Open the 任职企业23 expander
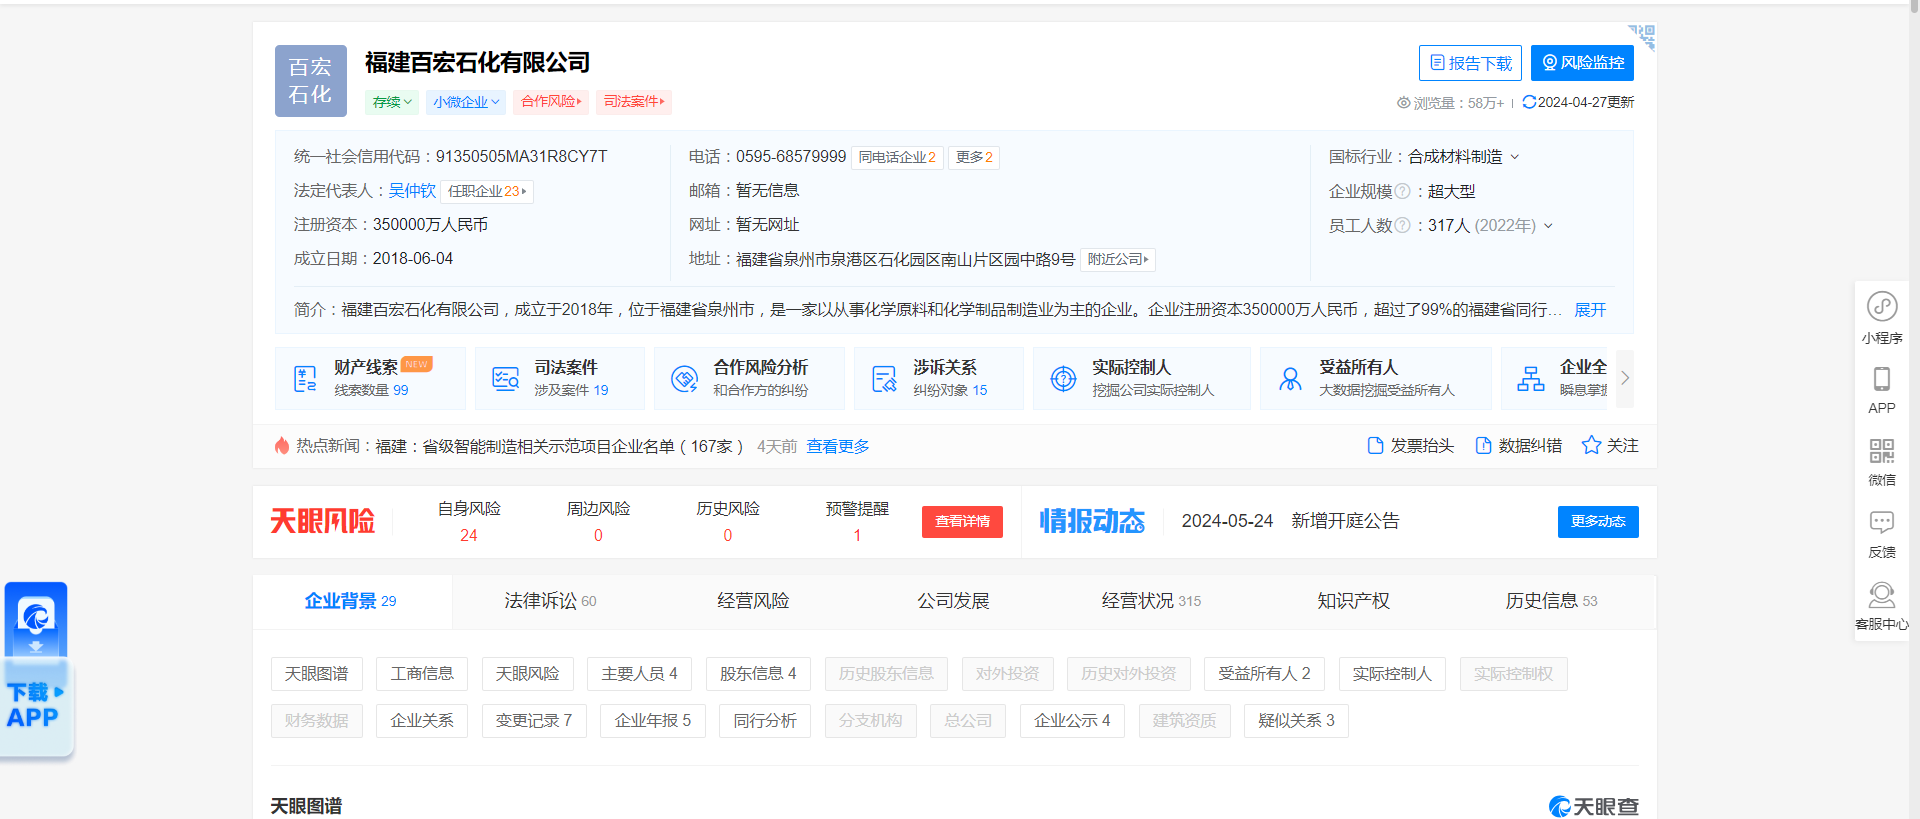Screen dimensions: 1920x819 pyautogui.click(x=487, y=191)
